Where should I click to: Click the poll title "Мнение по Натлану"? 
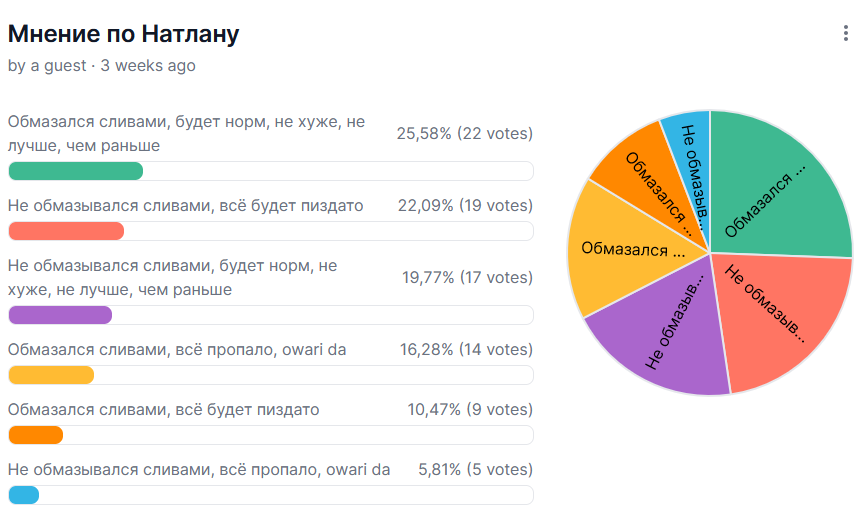[x=123, y=34]
